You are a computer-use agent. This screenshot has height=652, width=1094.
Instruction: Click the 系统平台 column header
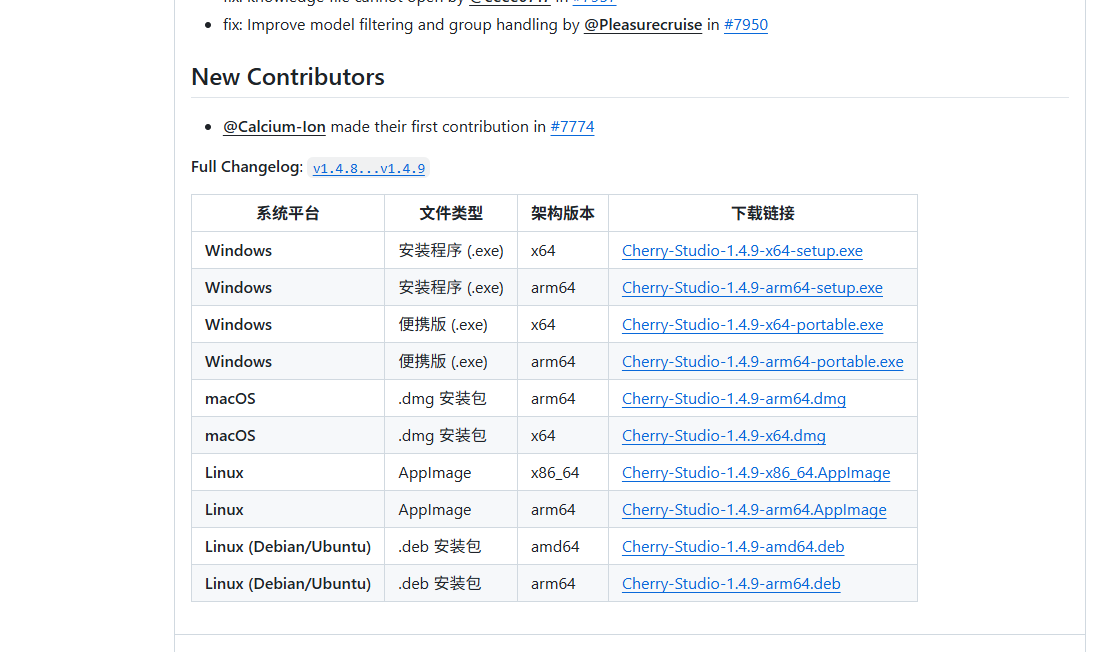pyautogui.click(x=287, y=214)
